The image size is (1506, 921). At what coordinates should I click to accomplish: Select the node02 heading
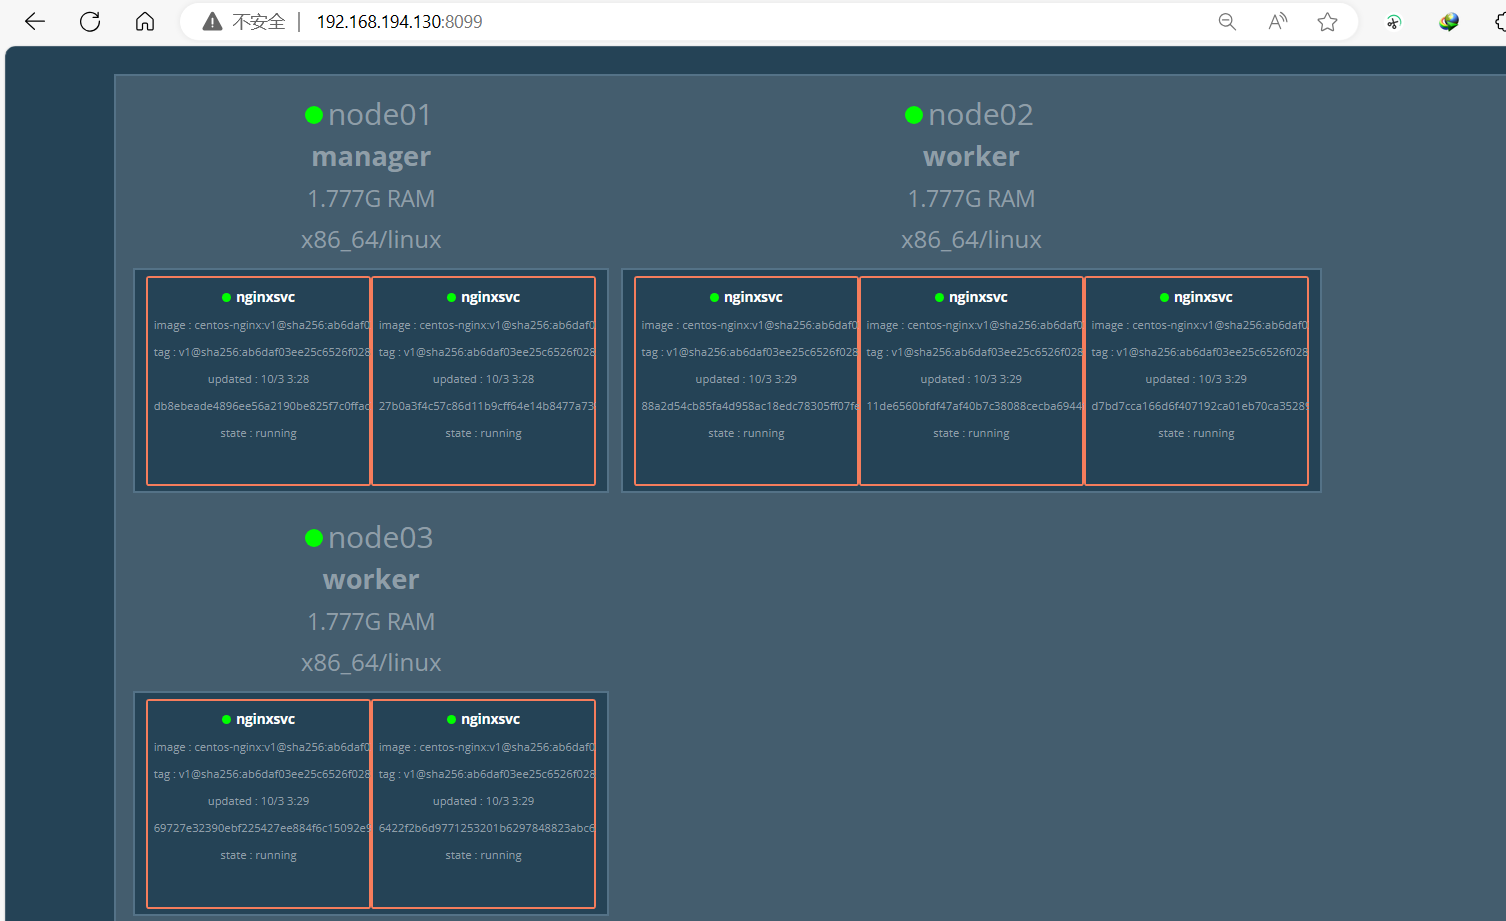980,115
